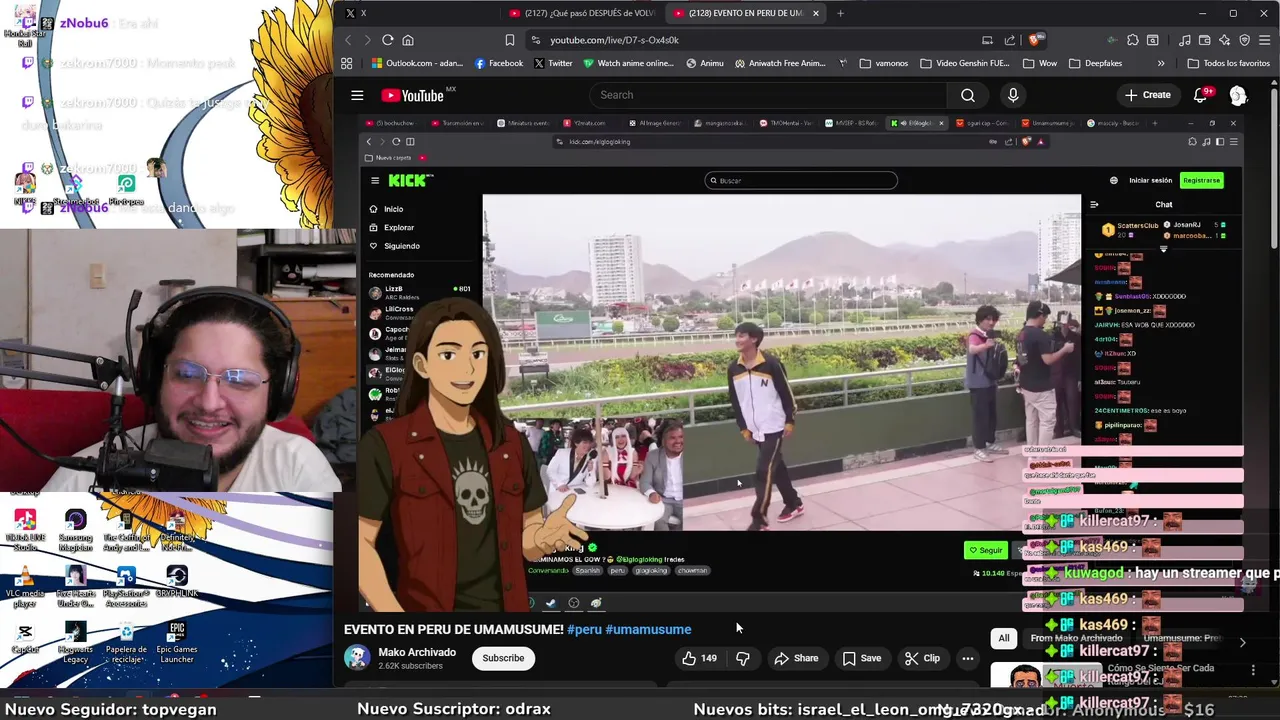Click the Clip scissors button
The width and height of the screenshot is (1280, 720).
coord(922,658)
